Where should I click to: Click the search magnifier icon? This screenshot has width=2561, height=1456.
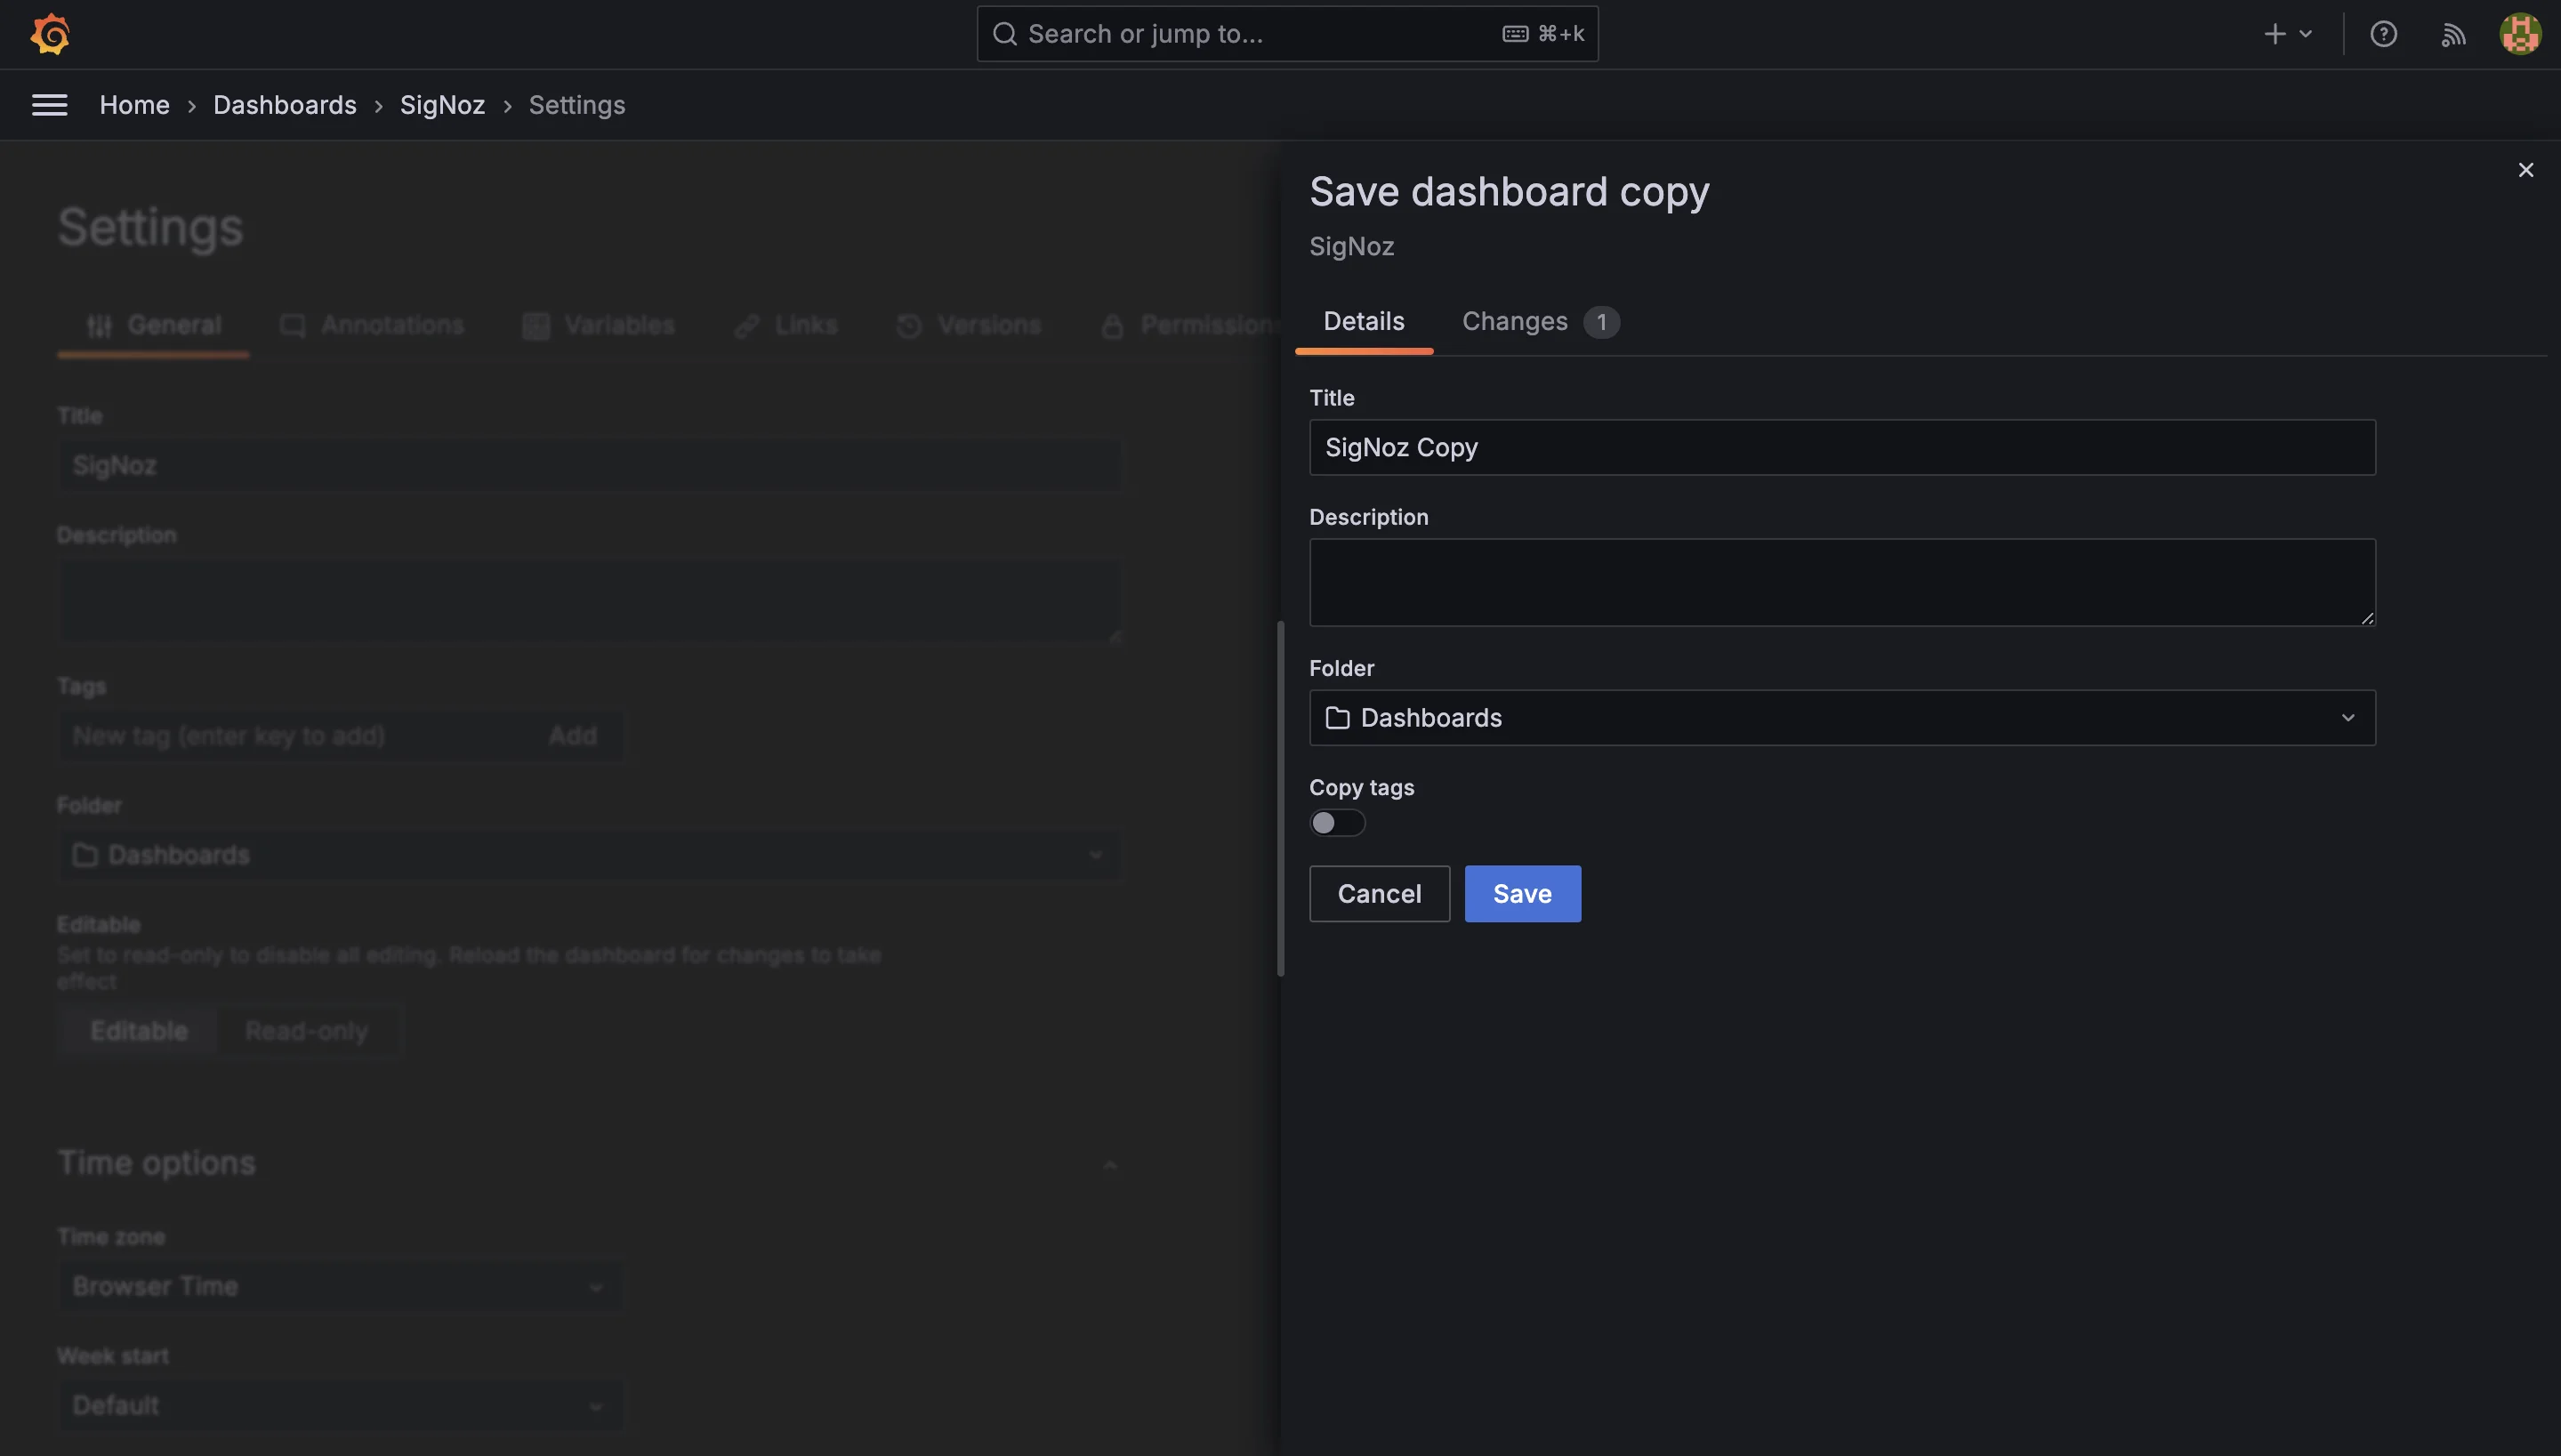pyautogui.click(x=1004, y=34)
